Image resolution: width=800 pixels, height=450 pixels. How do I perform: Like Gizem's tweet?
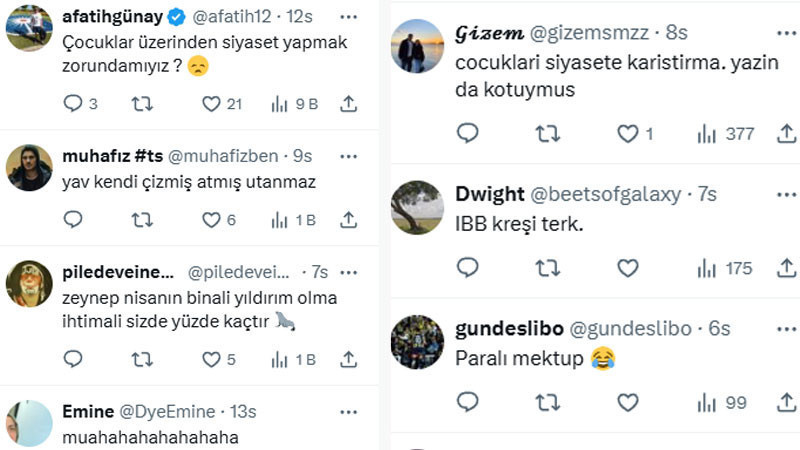click(627, 133)
